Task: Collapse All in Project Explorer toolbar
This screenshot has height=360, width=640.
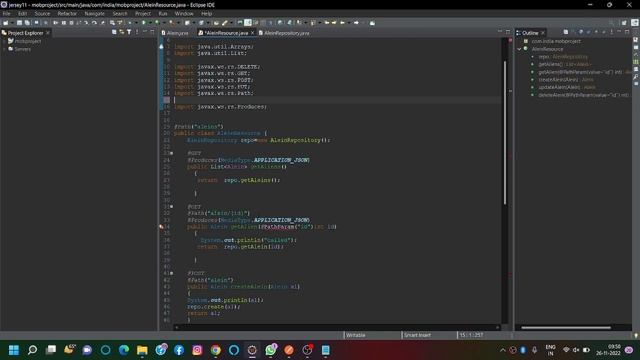Action: tap(114, 32)
